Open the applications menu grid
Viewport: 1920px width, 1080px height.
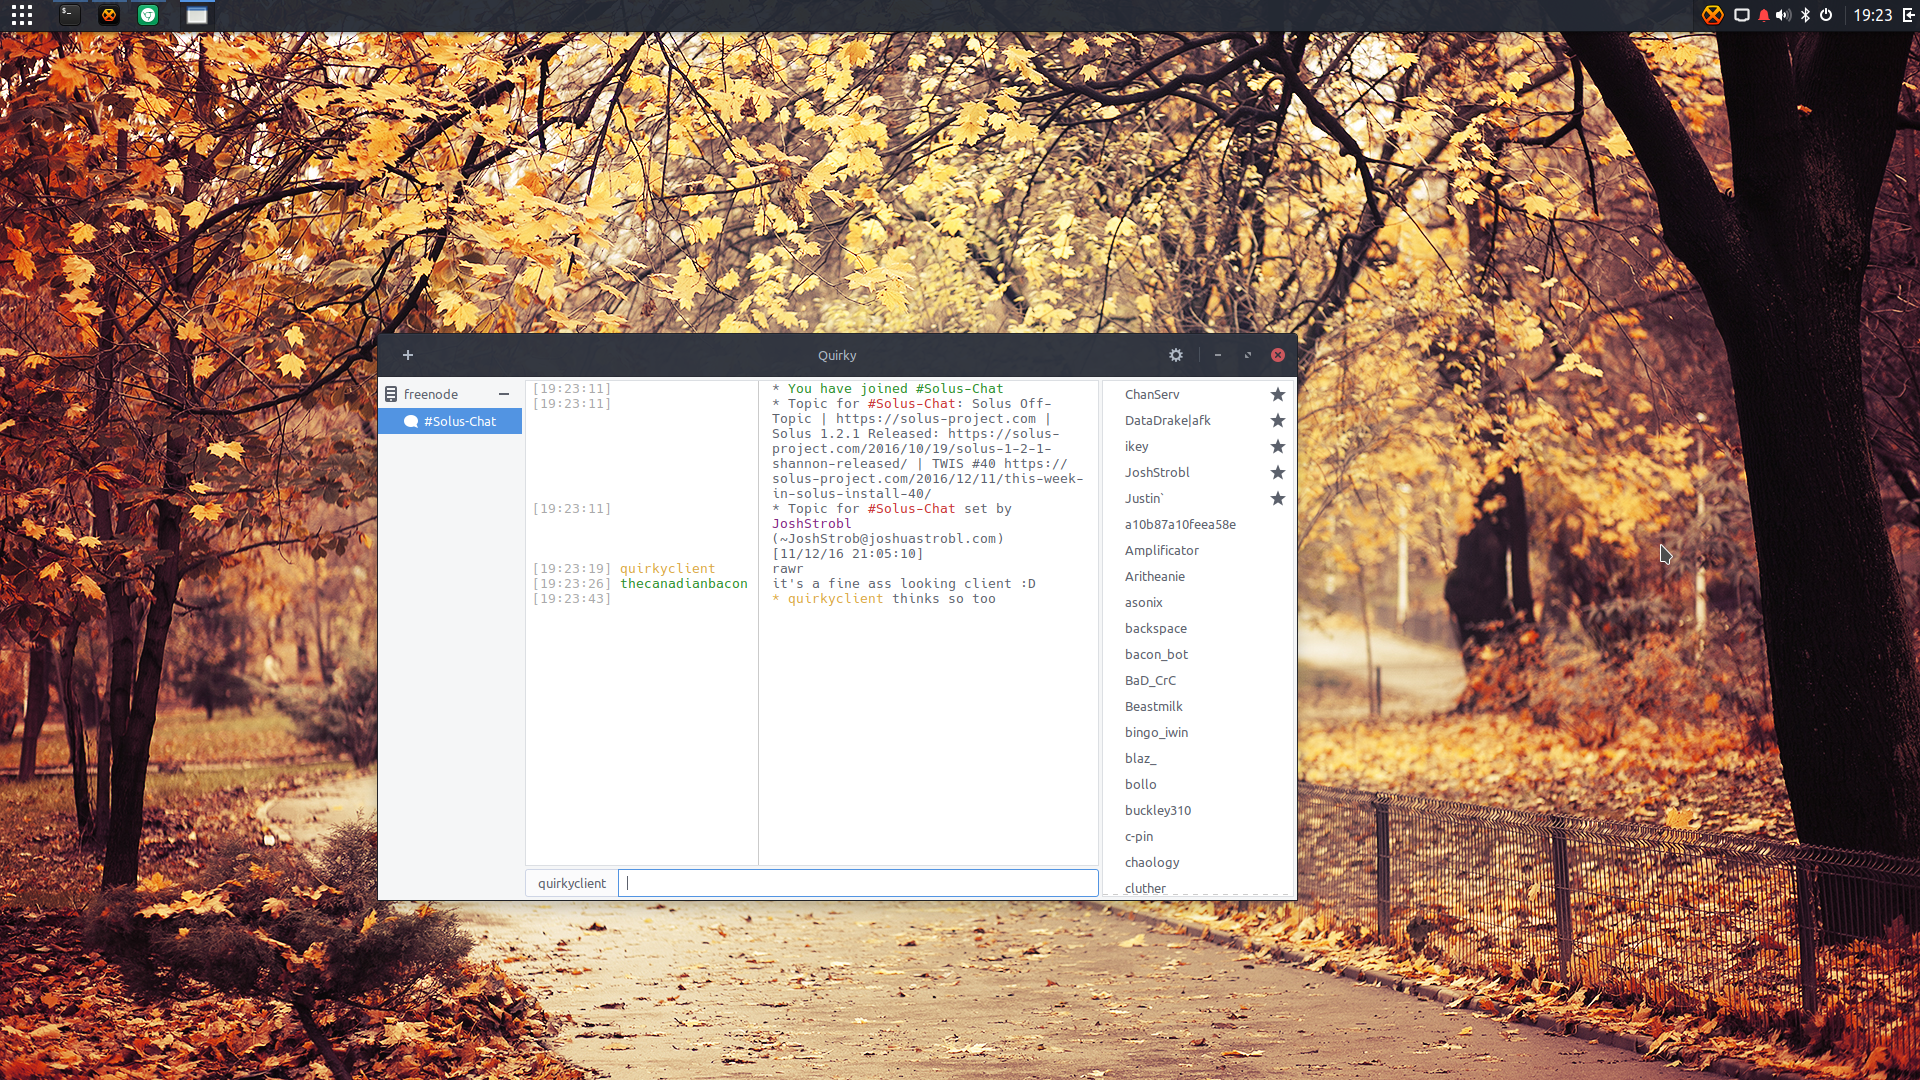[22, 15]
